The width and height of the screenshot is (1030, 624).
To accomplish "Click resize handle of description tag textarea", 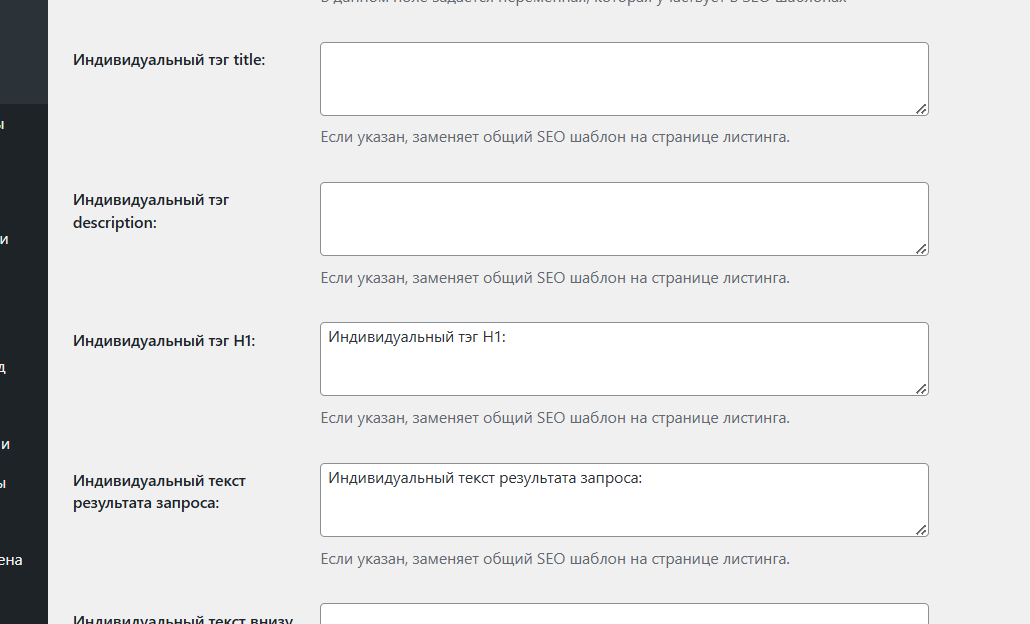I will [921, 248].
